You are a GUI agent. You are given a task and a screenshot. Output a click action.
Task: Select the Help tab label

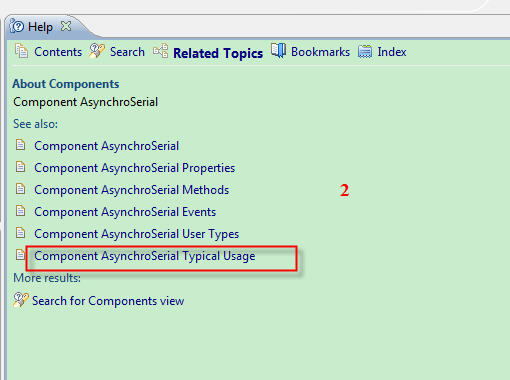(x=40, y=27)
